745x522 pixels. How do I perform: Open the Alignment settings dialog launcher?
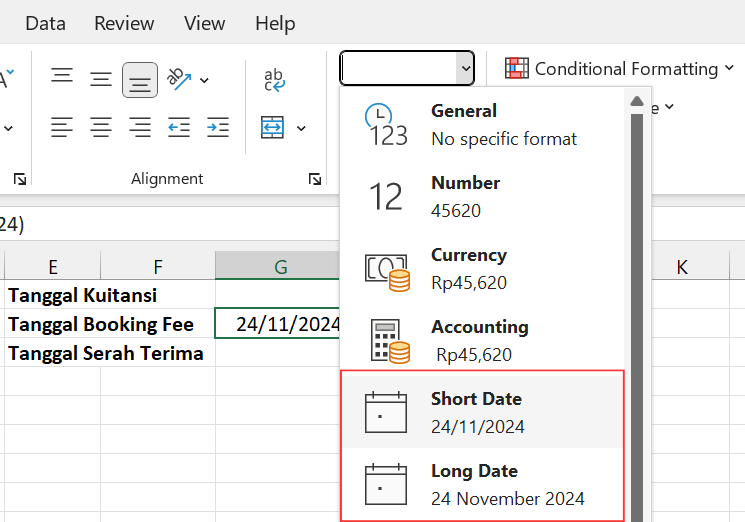(315, 179)
